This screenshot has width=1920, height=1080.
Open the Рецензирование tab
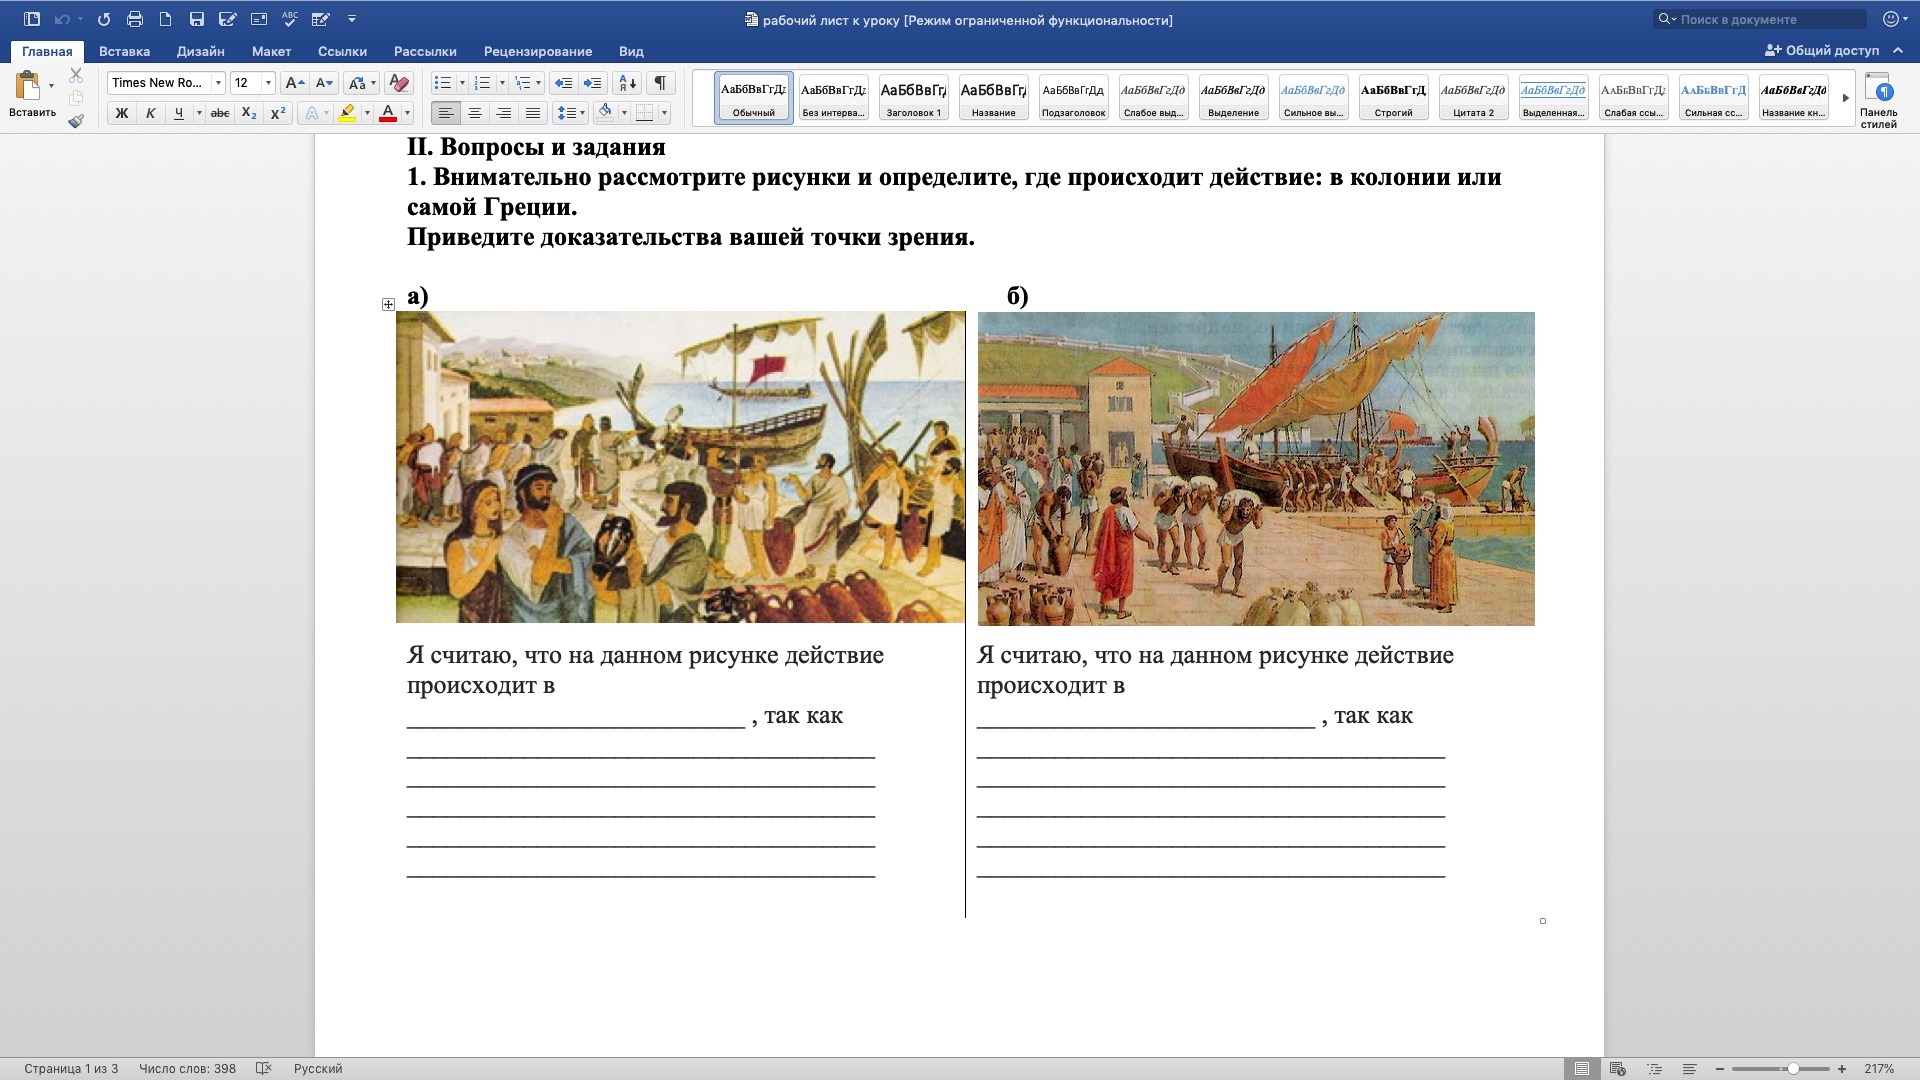coord(537,51)
